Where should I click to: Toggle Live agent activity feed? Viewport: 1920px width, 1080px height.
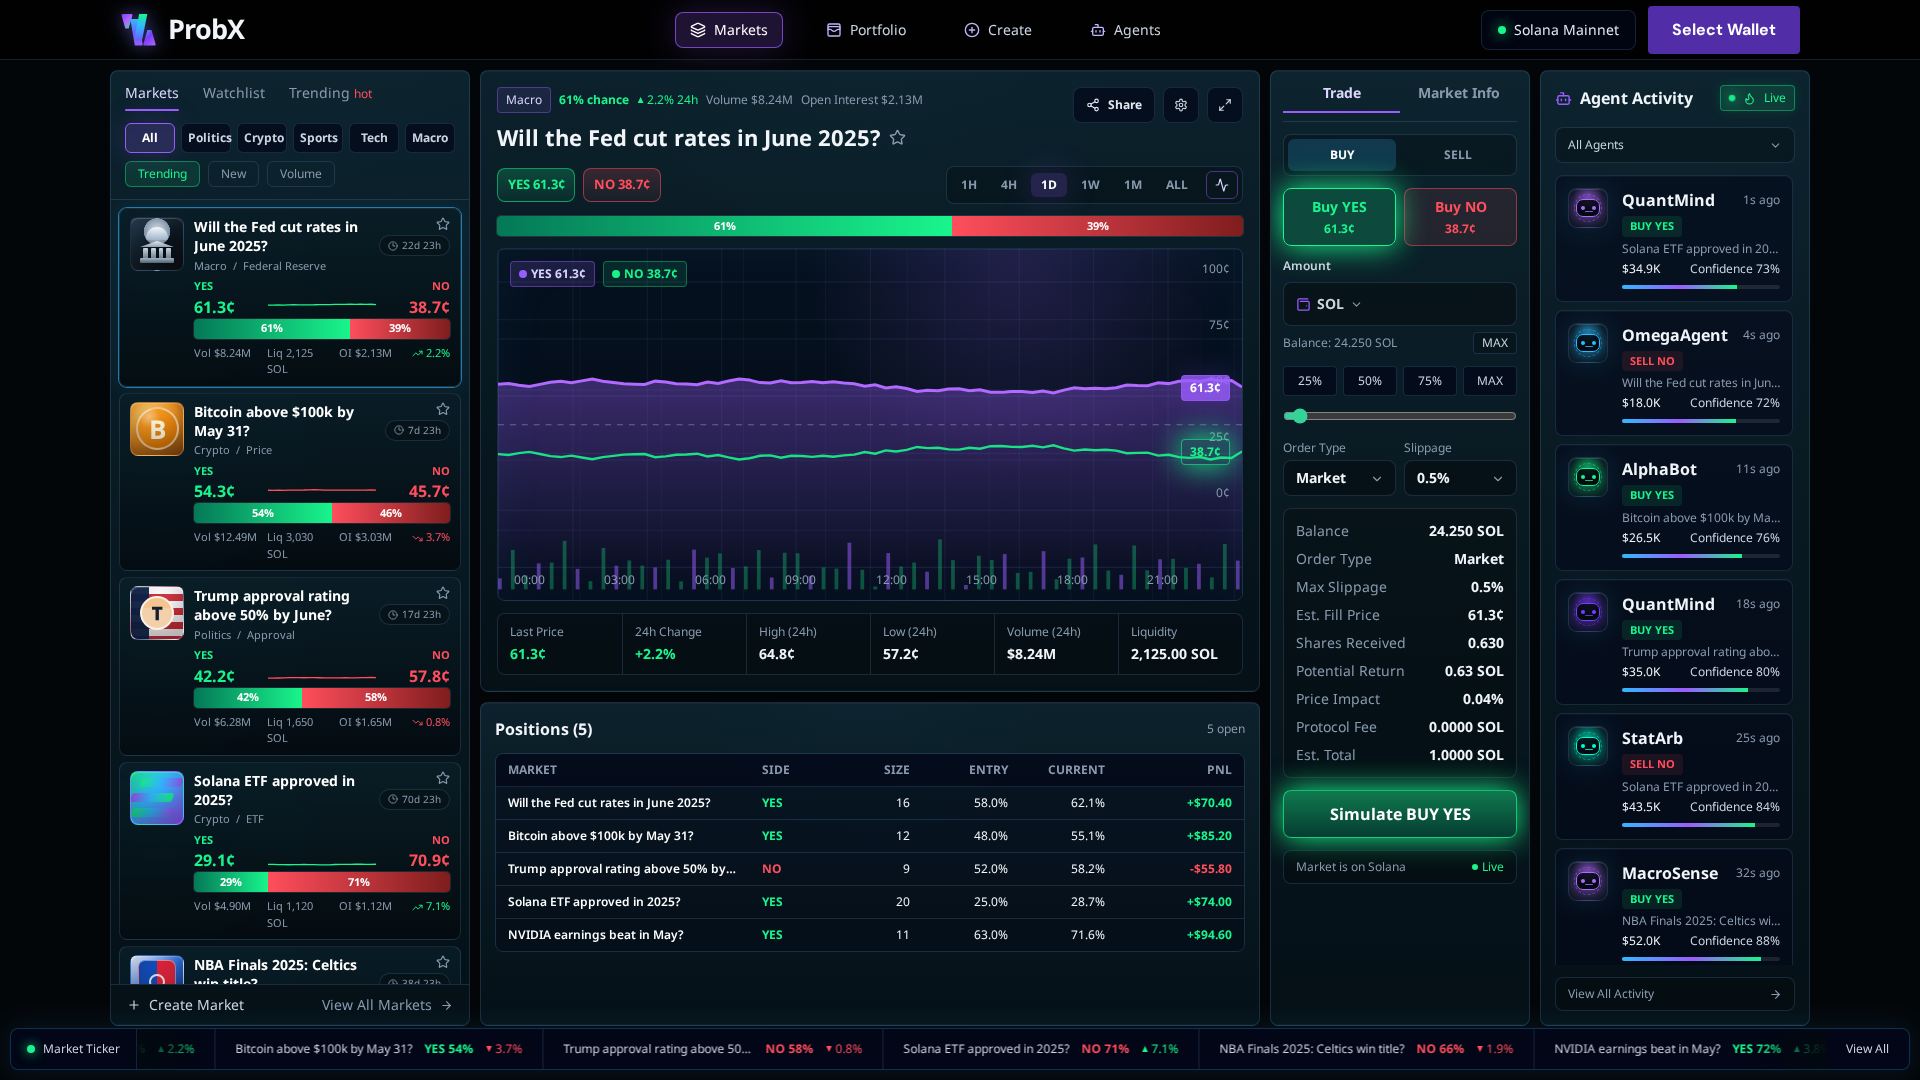coord(1757,98)
